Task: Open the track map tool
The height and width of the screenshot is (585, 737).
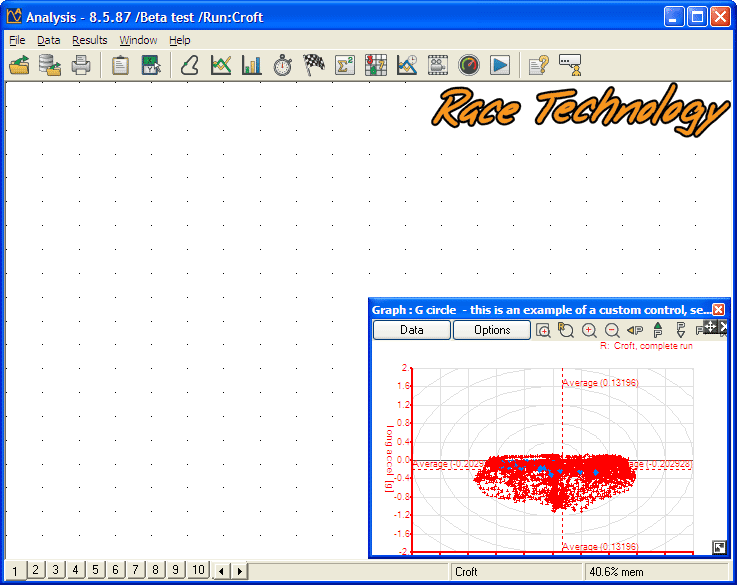Action: (190, 65)
